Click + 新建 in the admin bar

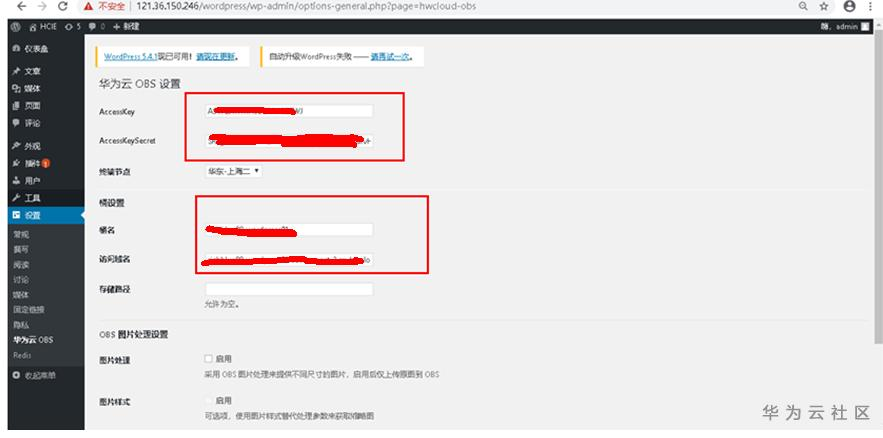tap(126, 26)
